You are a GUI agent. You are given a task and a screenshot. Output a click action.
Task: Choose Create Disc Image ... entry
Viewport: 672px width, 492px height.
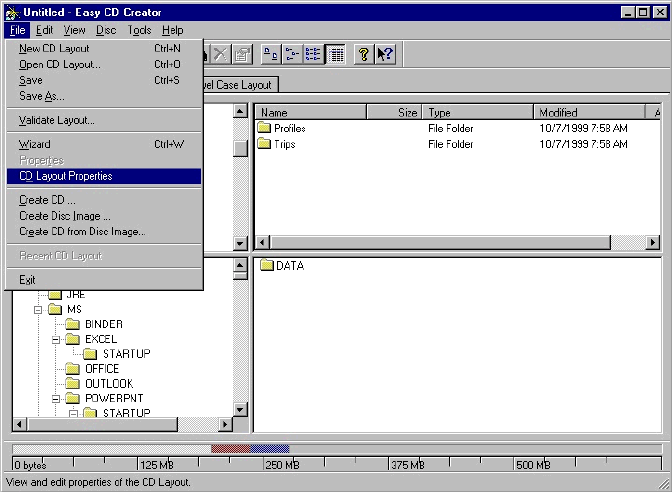click(x=104, y=216)
